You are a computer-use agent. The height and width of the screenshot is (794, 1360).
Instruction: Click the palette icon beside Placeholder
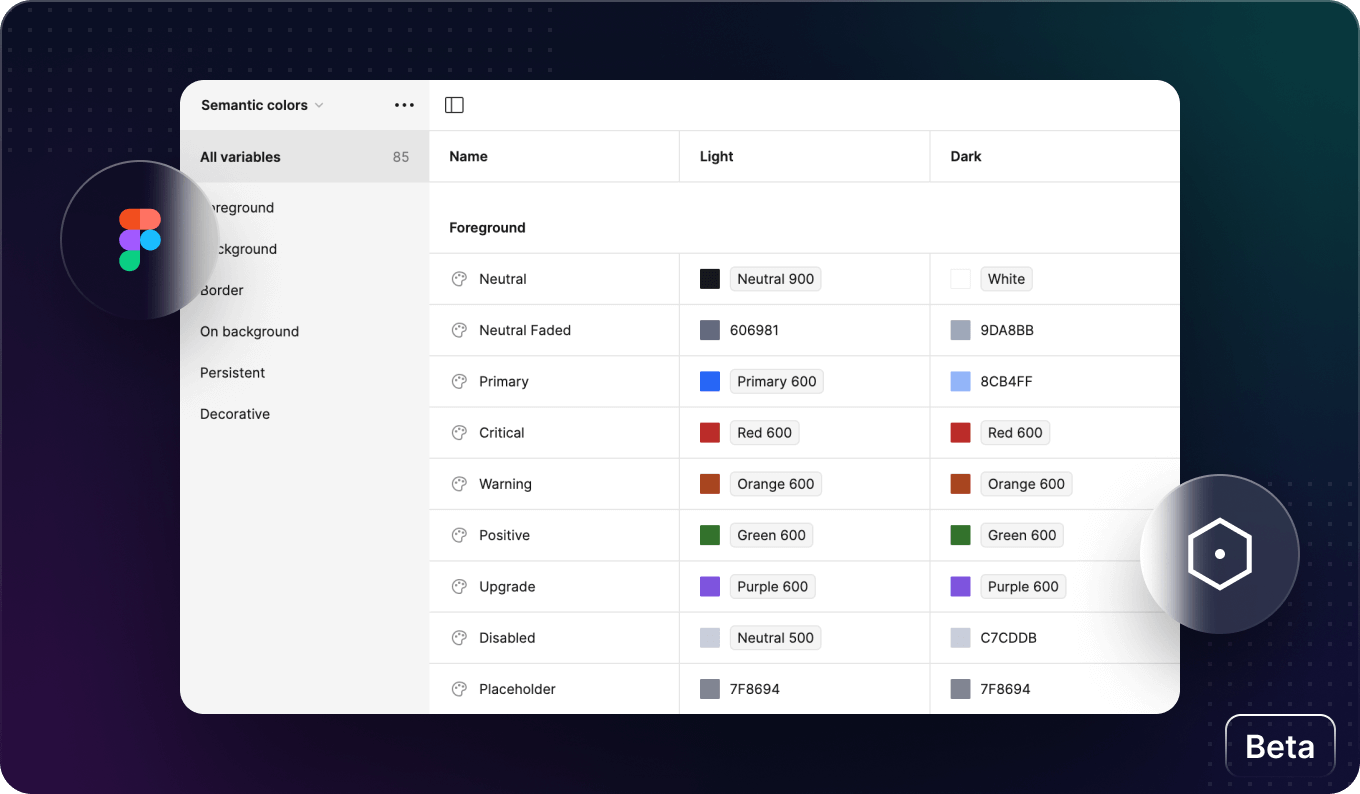tap(459, 689)
